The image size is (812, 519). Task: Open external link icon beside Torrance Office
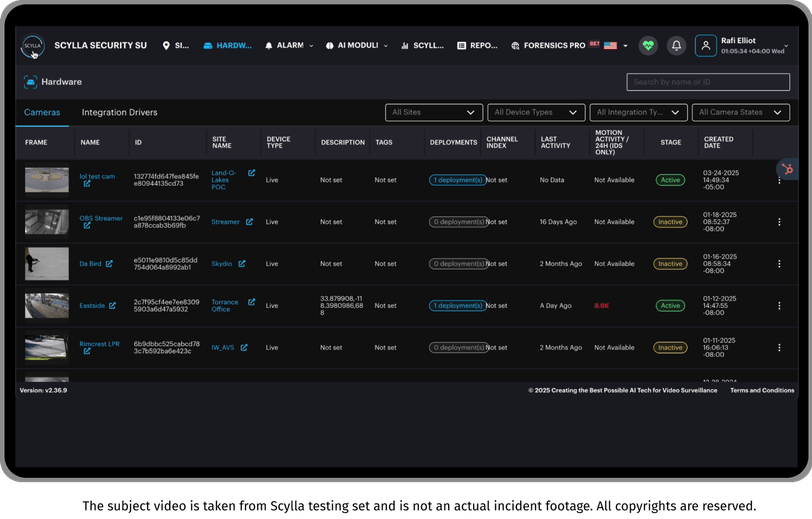(252, 302)
